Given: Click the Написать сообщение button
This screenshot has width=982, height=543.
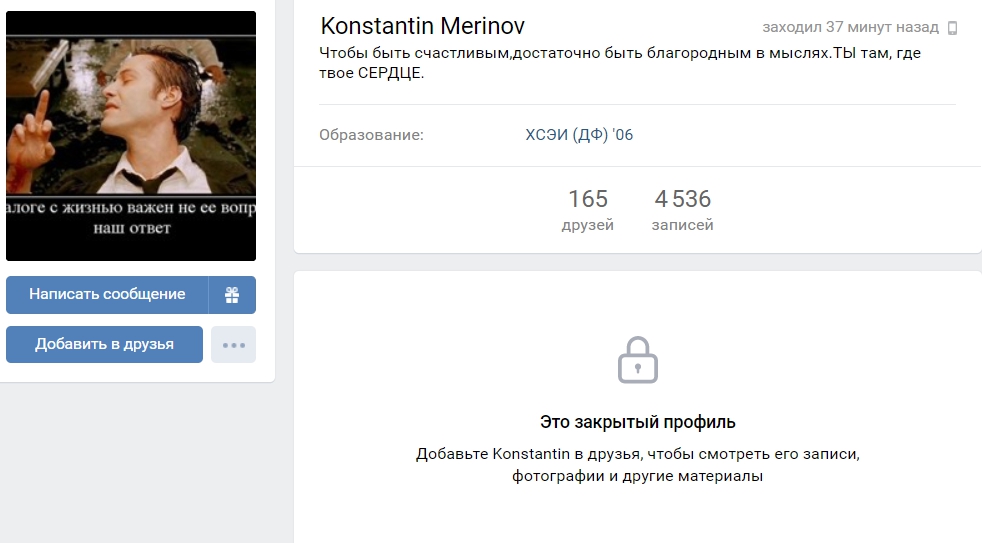Looking at the screenshot, I should click(x=107, y=295).
